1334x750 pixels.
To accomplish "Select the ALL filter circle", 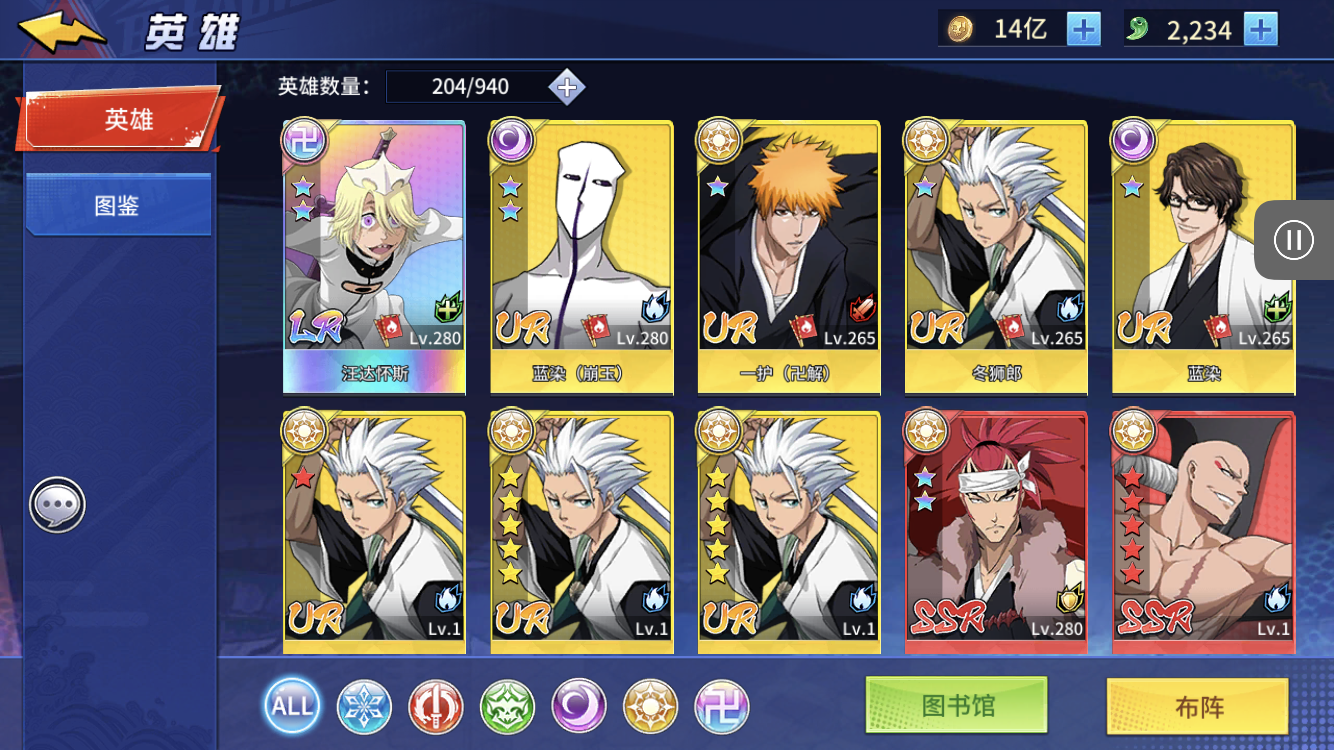I will click(x=292, y=706).
